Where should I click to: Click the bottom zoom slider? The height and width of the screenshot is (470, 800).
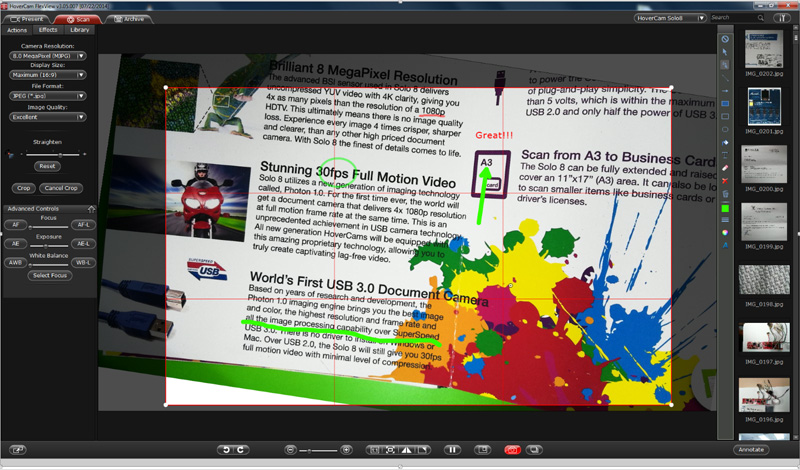[318, 451]
